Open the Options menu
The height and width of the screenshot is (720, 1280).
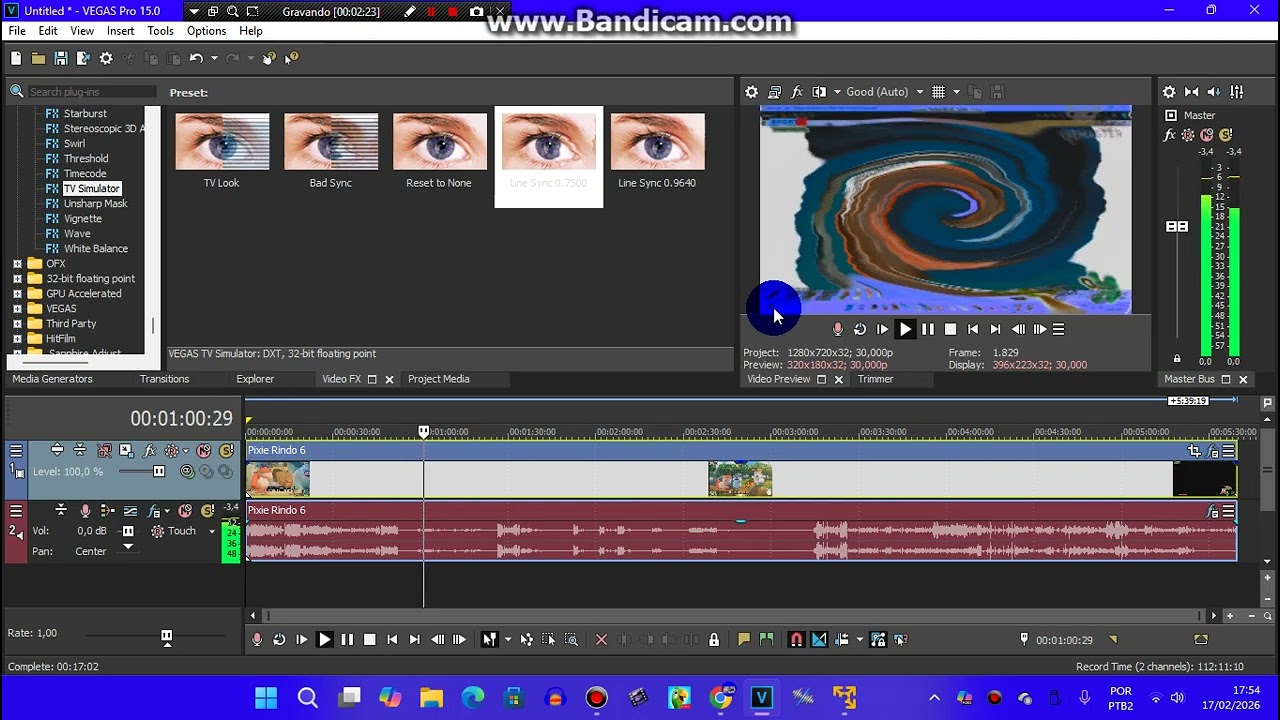coord(206,31)
